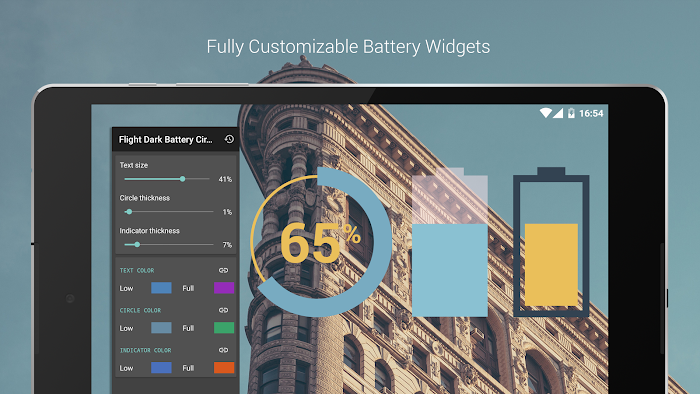700x394 pixels.
Task: Click the Flight Dark Battery Cir... title
Action: 166,140
